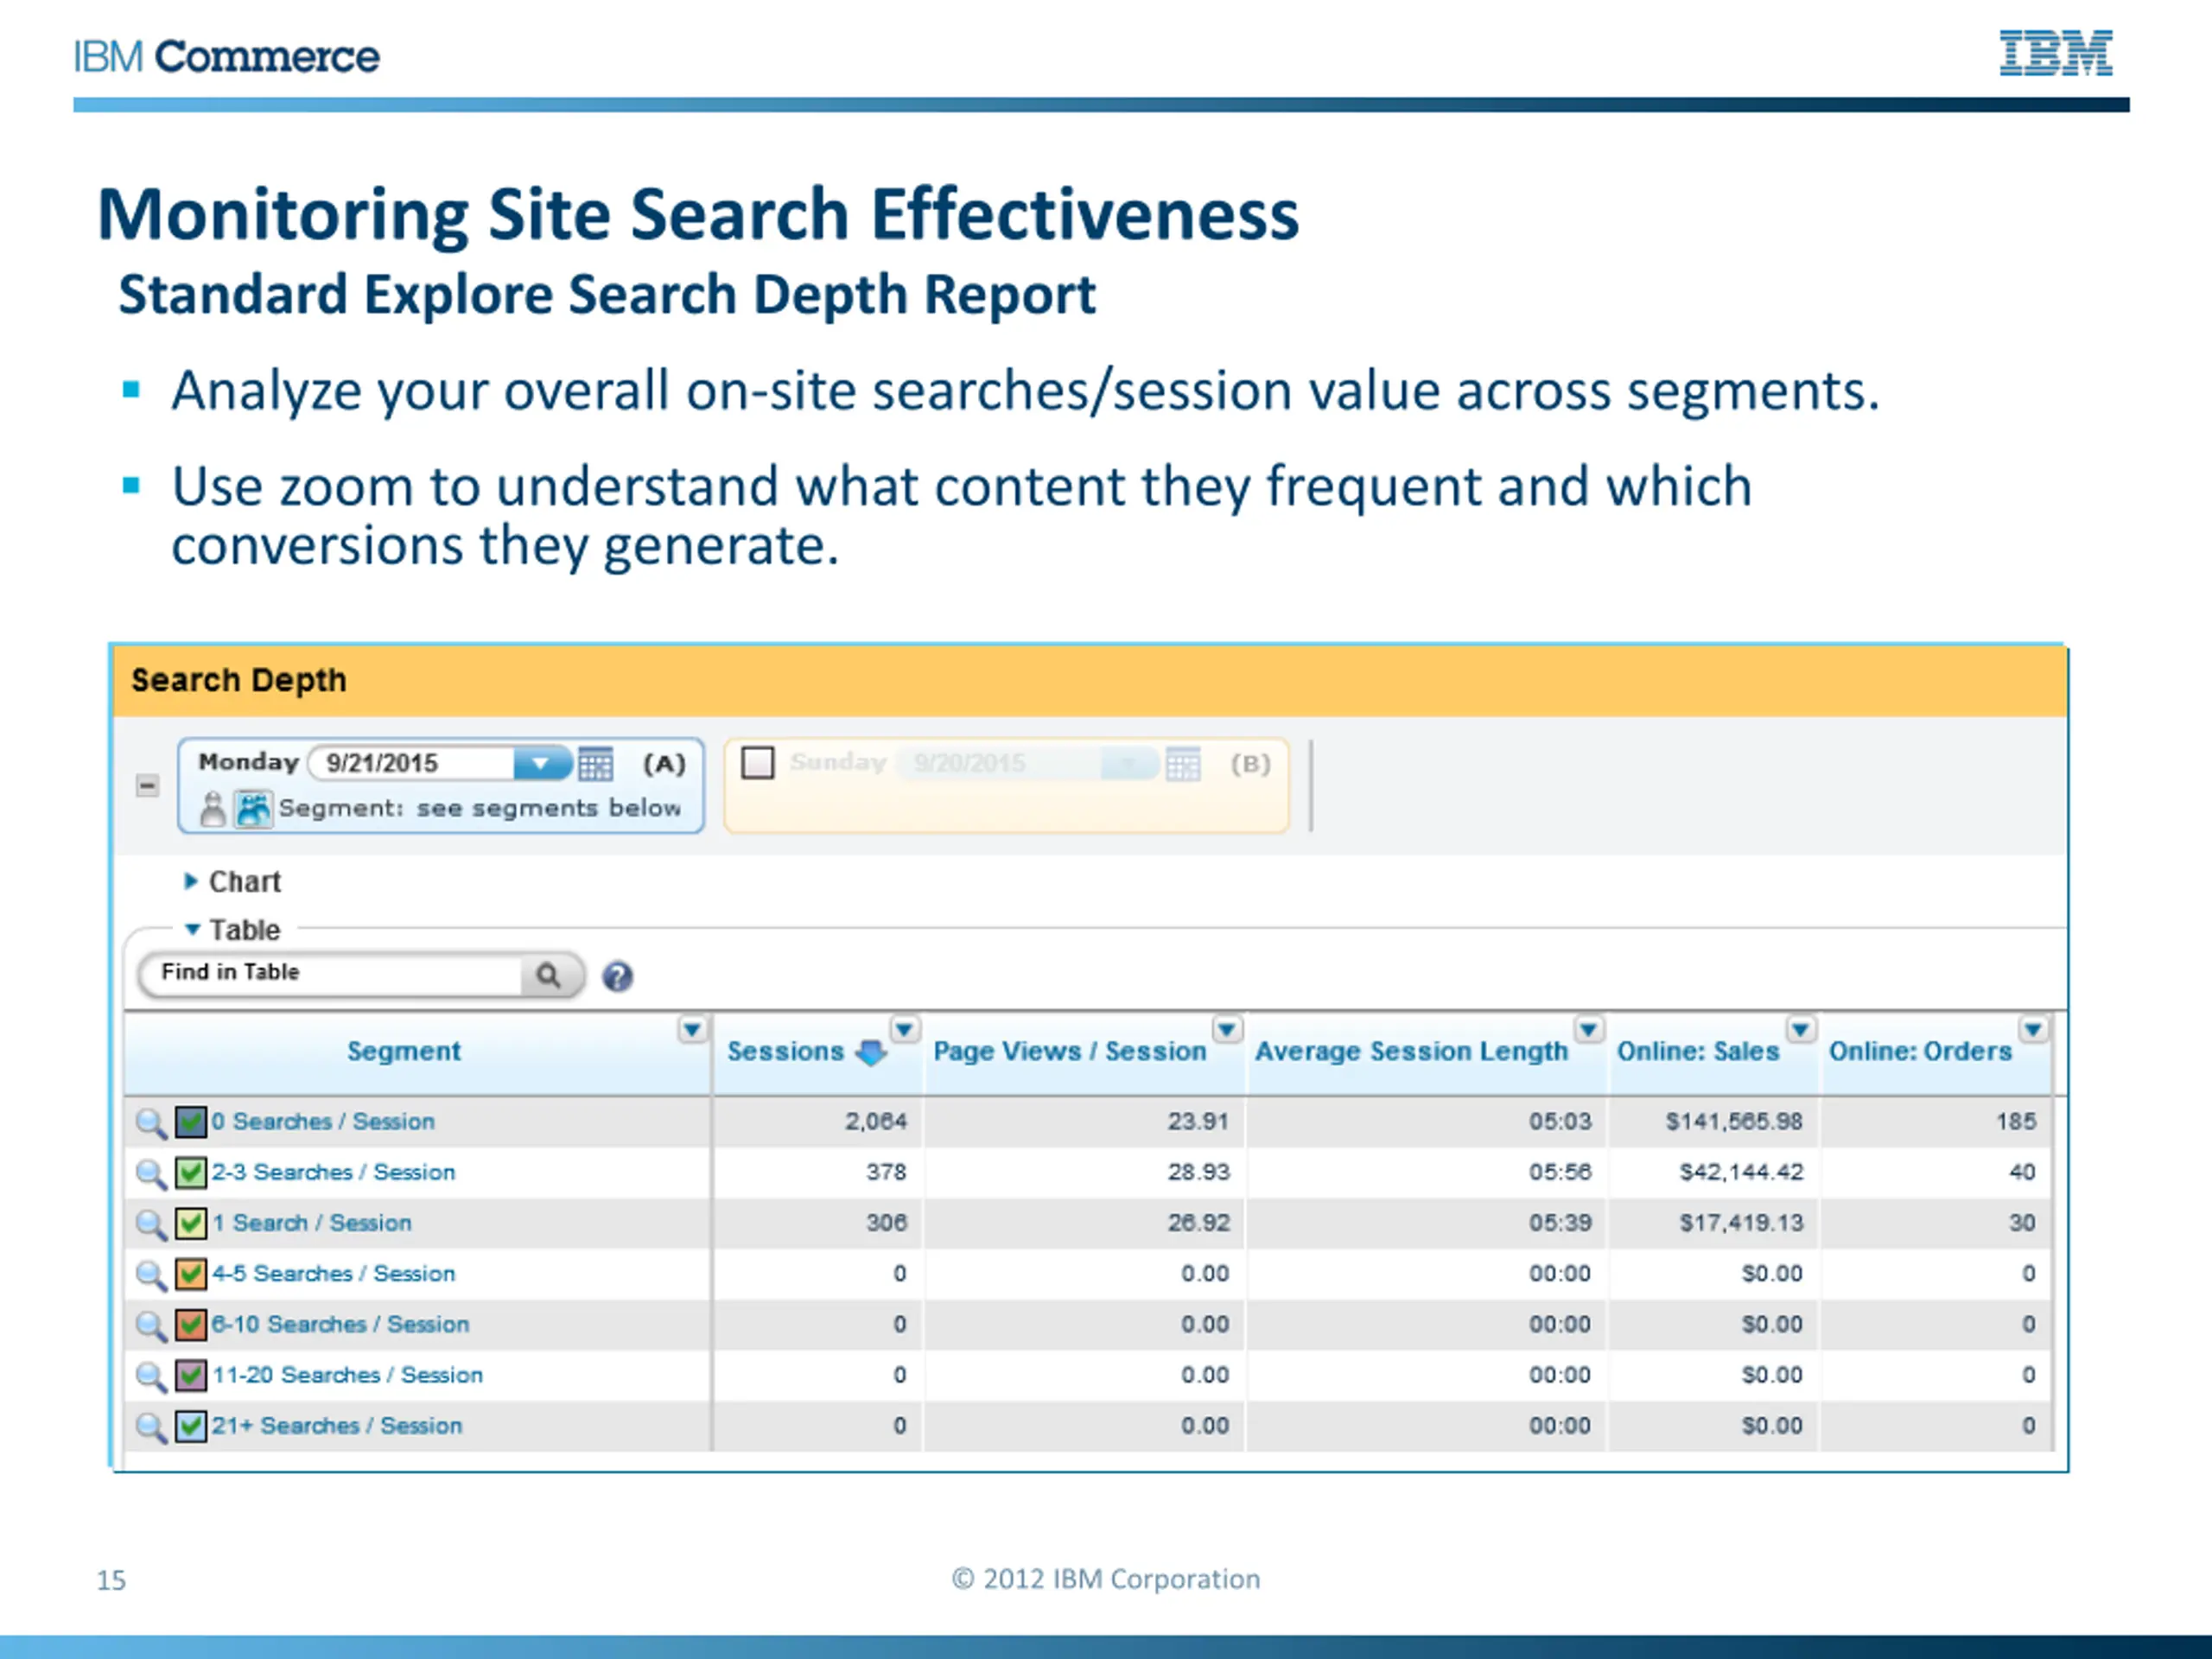Screen dimensions: 2212x1659
Task: Click the help question mark icon
Action: click(617, 976)
